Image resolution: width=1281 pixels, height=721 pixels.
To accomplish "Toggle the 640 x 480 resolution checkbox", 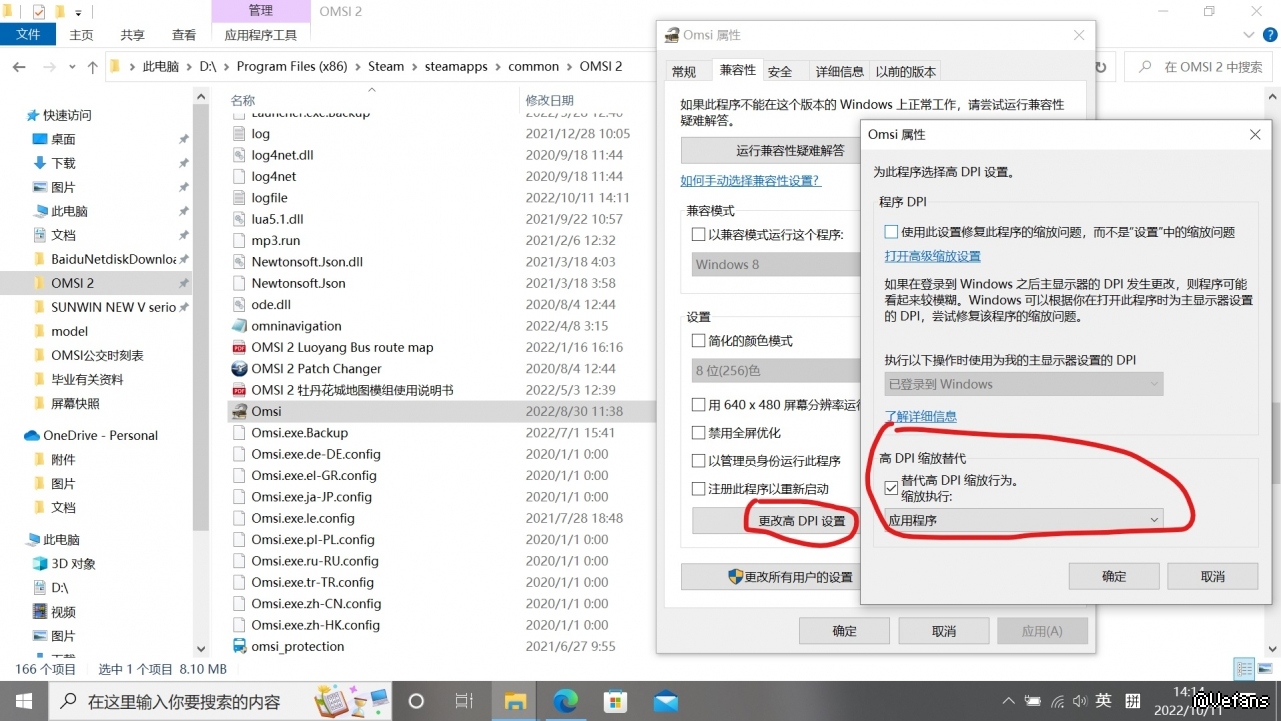I will 698,405.
